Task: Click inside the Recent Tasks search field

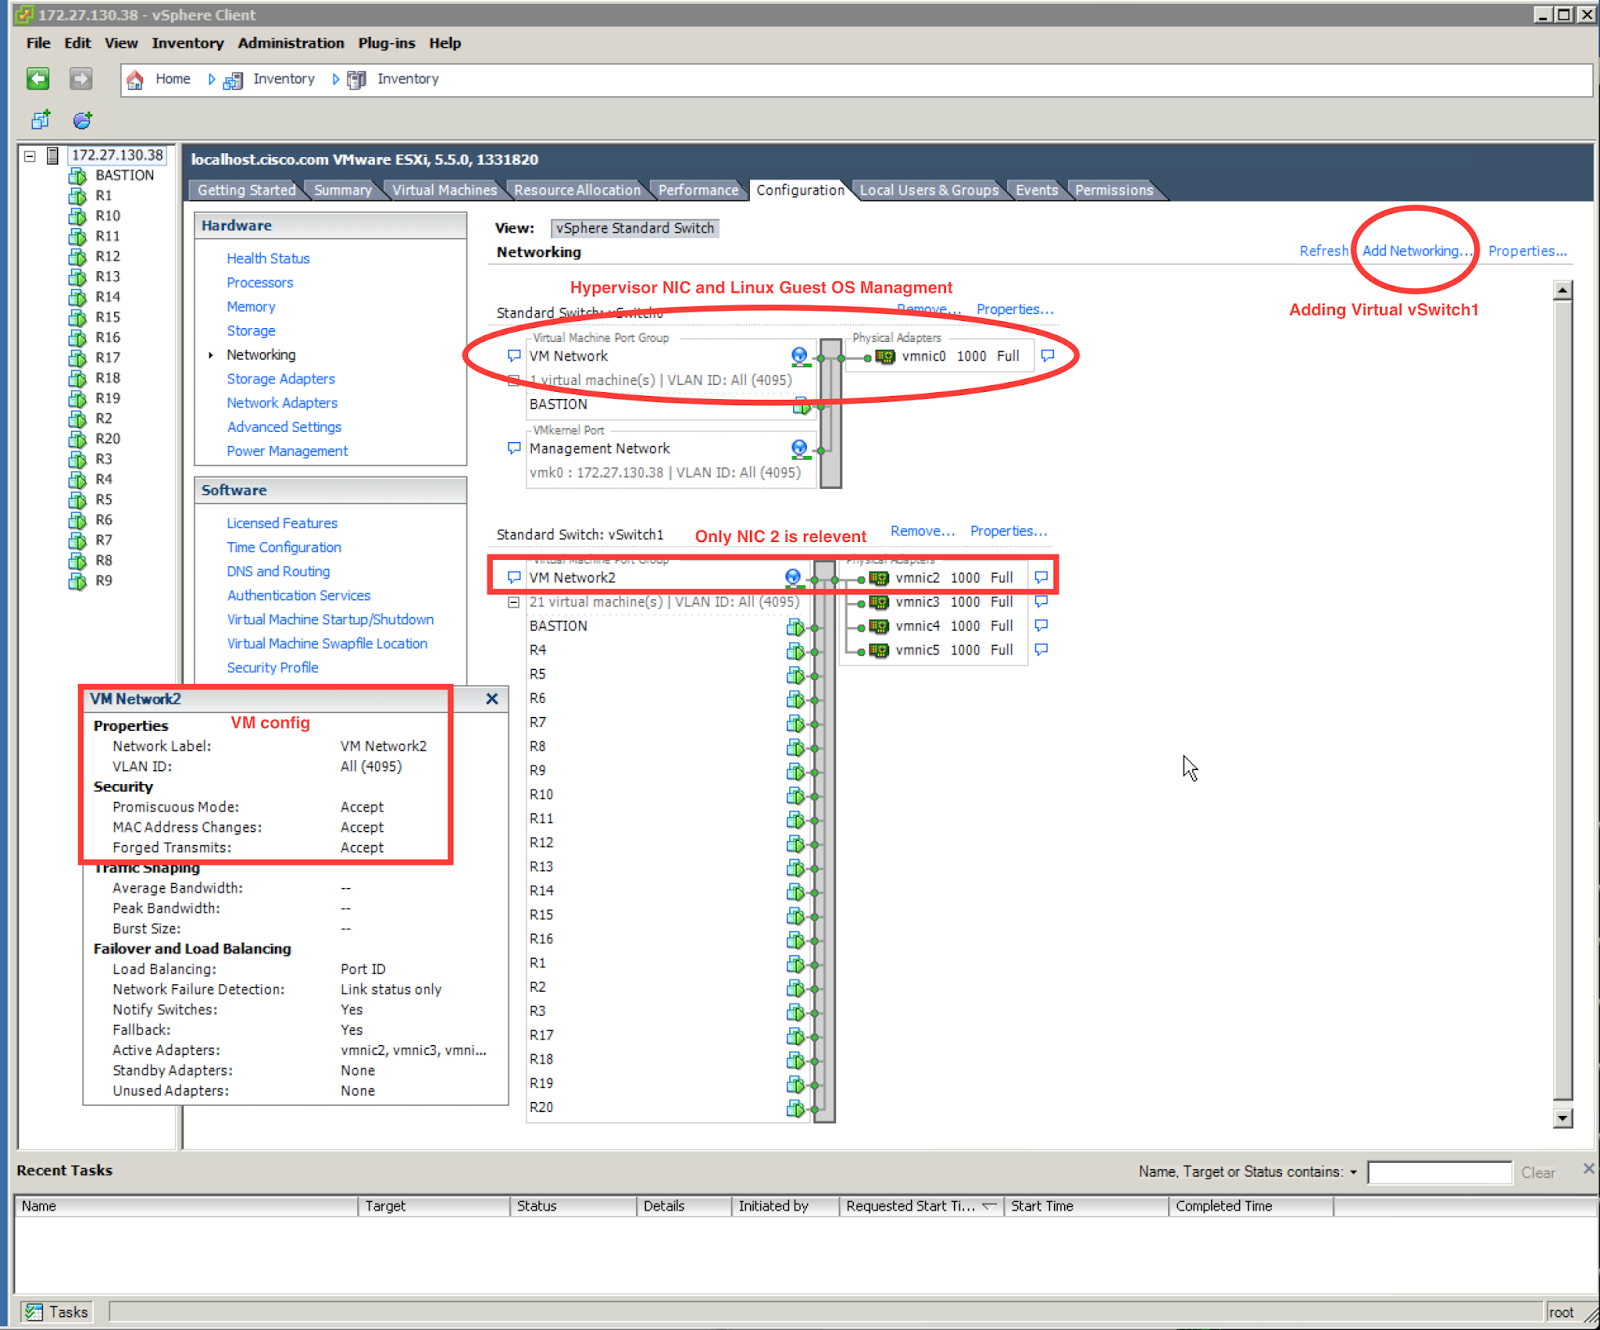Action: pos(1440,1171)
